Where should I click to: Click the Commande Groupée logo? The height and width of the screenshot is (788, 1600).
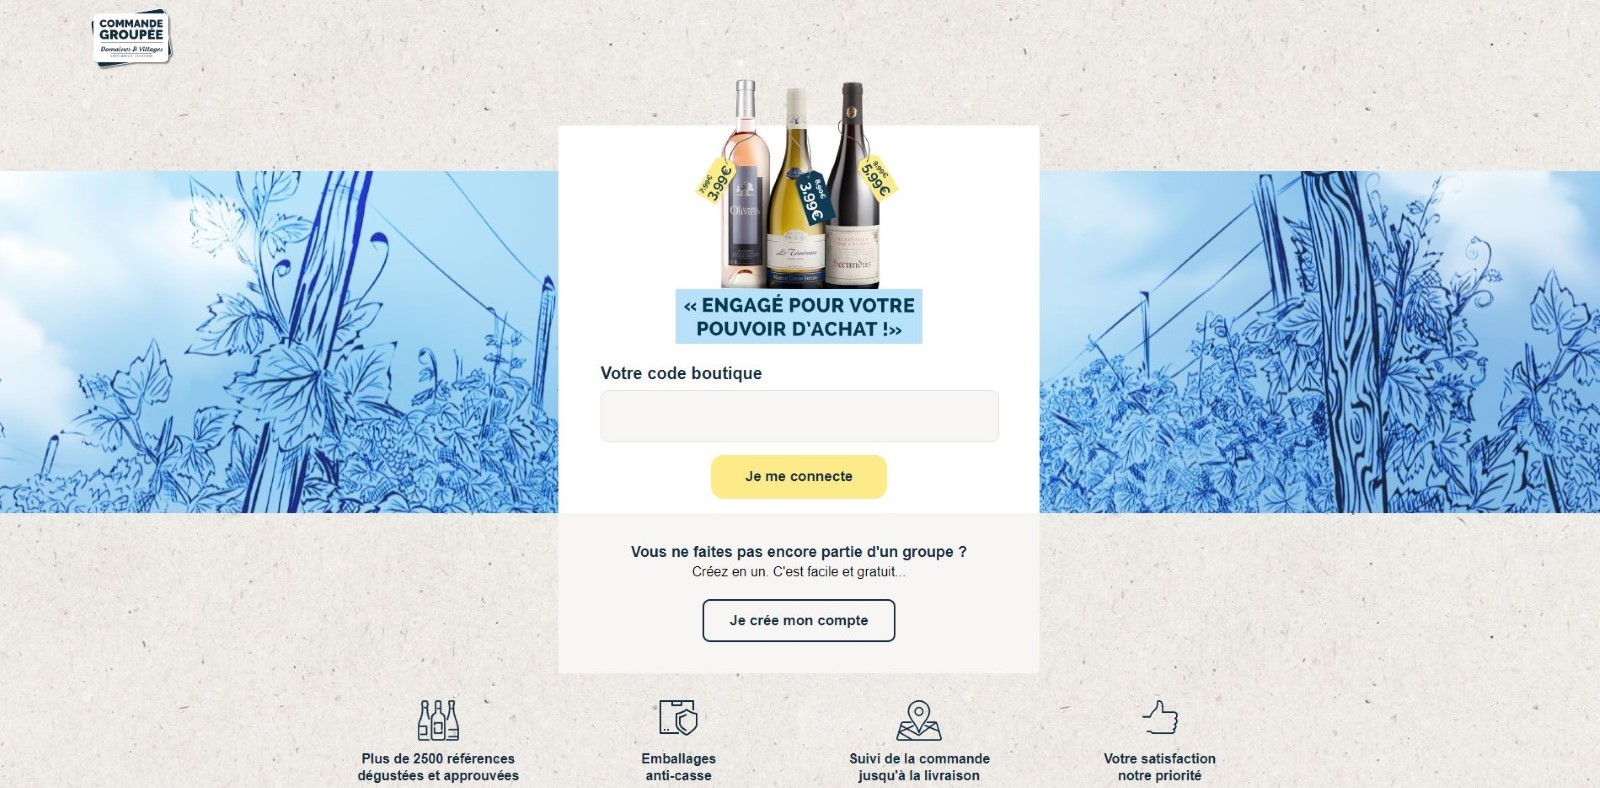tap(131, 37)
